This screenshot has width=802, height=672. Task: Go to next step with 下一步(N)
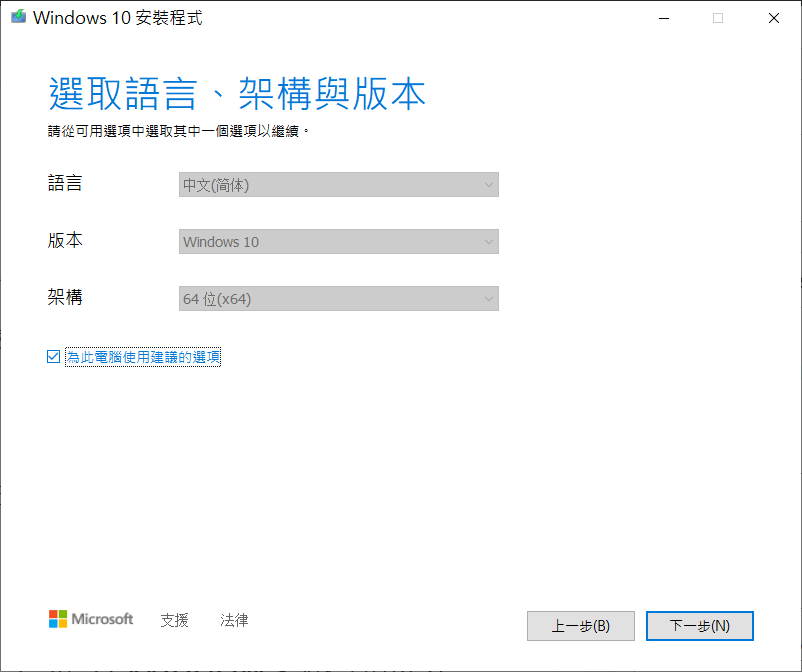coord(700,626)
